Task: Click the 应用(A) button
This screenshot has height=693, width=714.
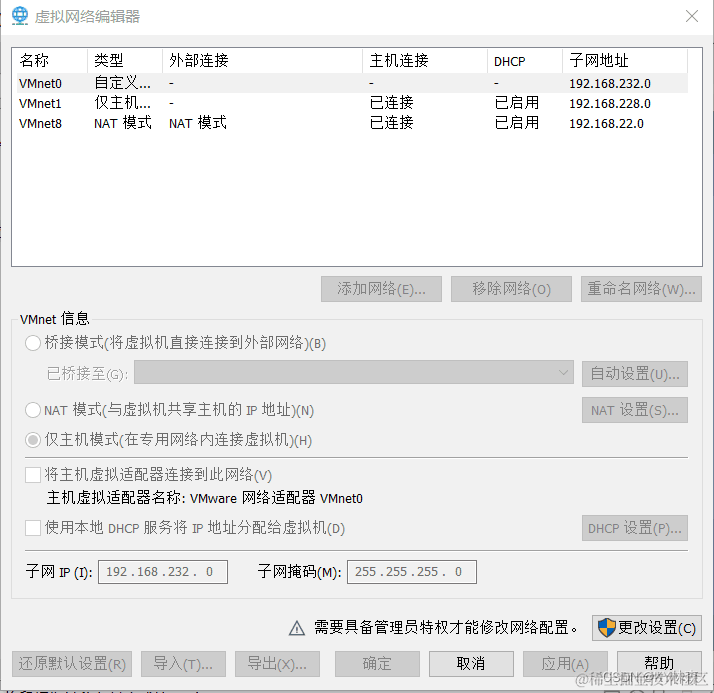Action: tap(565, 663)
